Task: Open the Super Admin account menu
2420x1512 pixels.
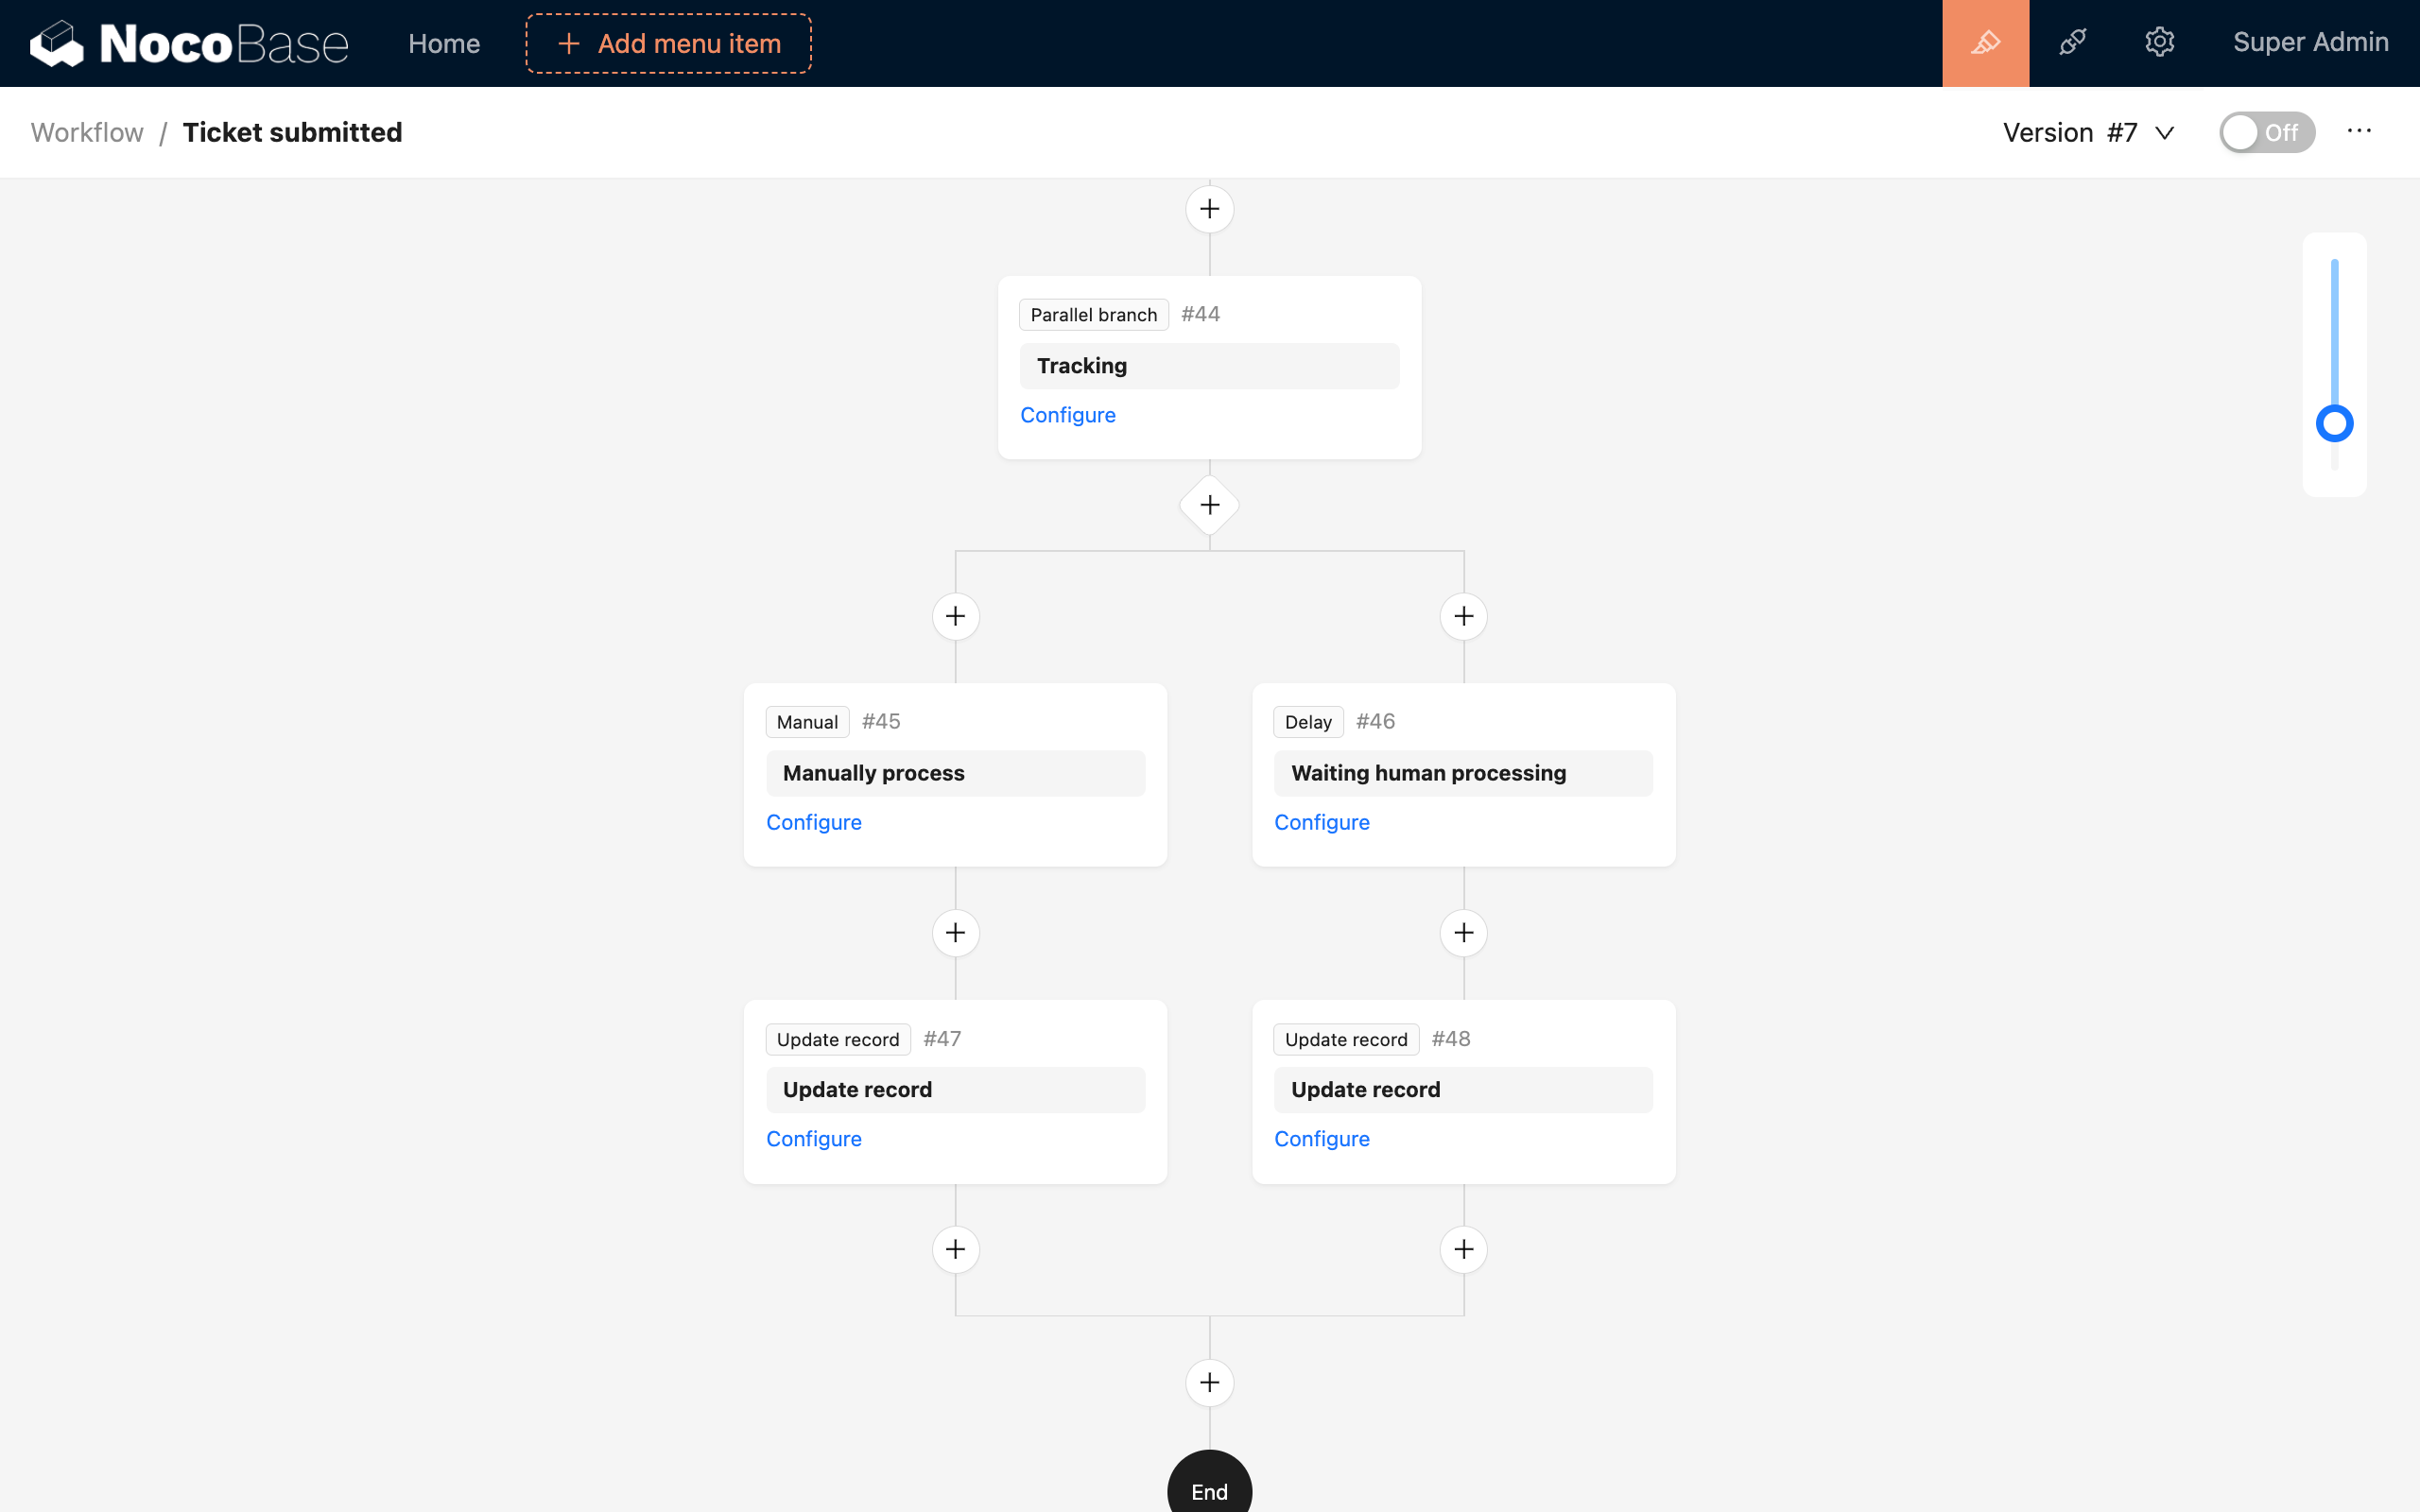Action: point(2311,42)
